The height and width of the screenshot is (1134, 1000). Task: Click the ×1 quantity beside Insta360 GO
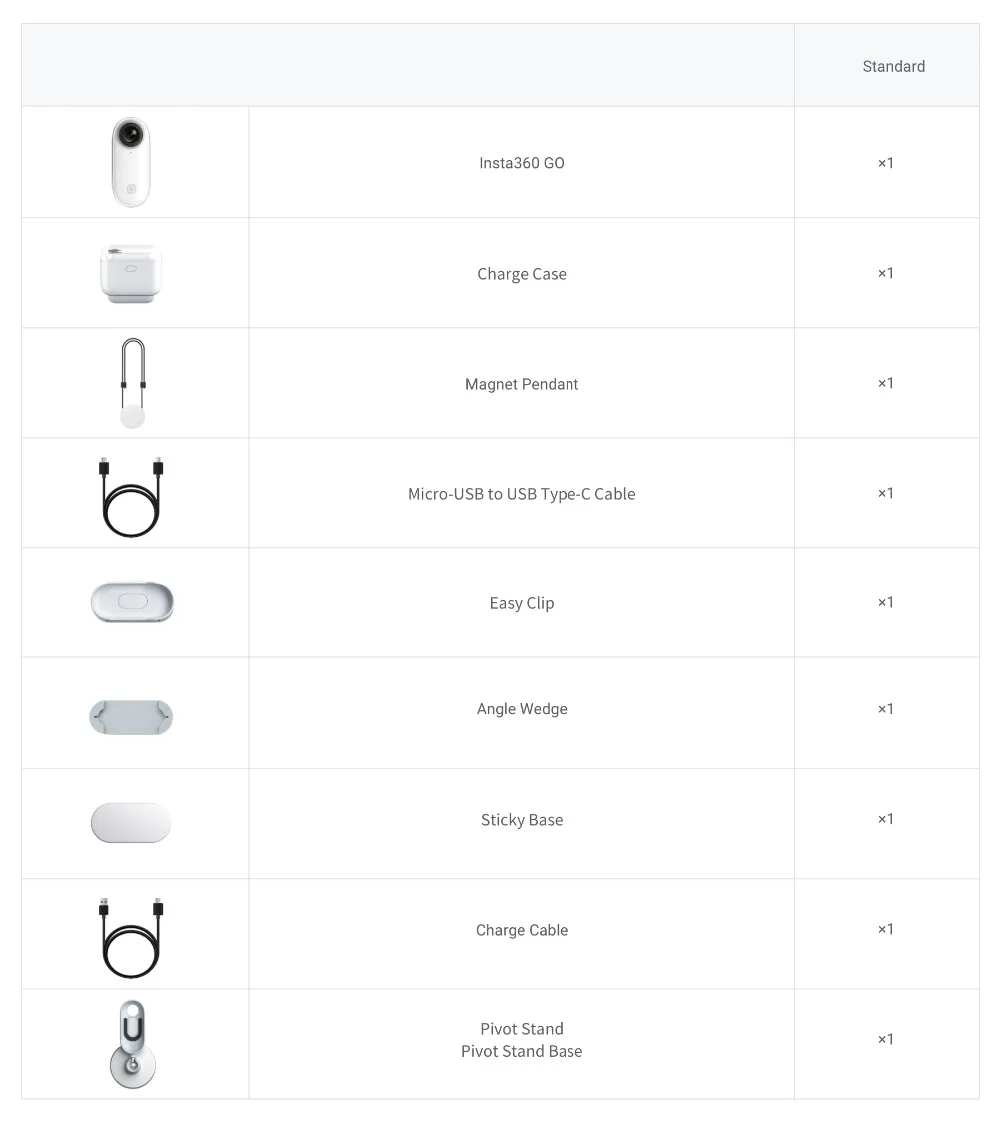pos(886,163)
